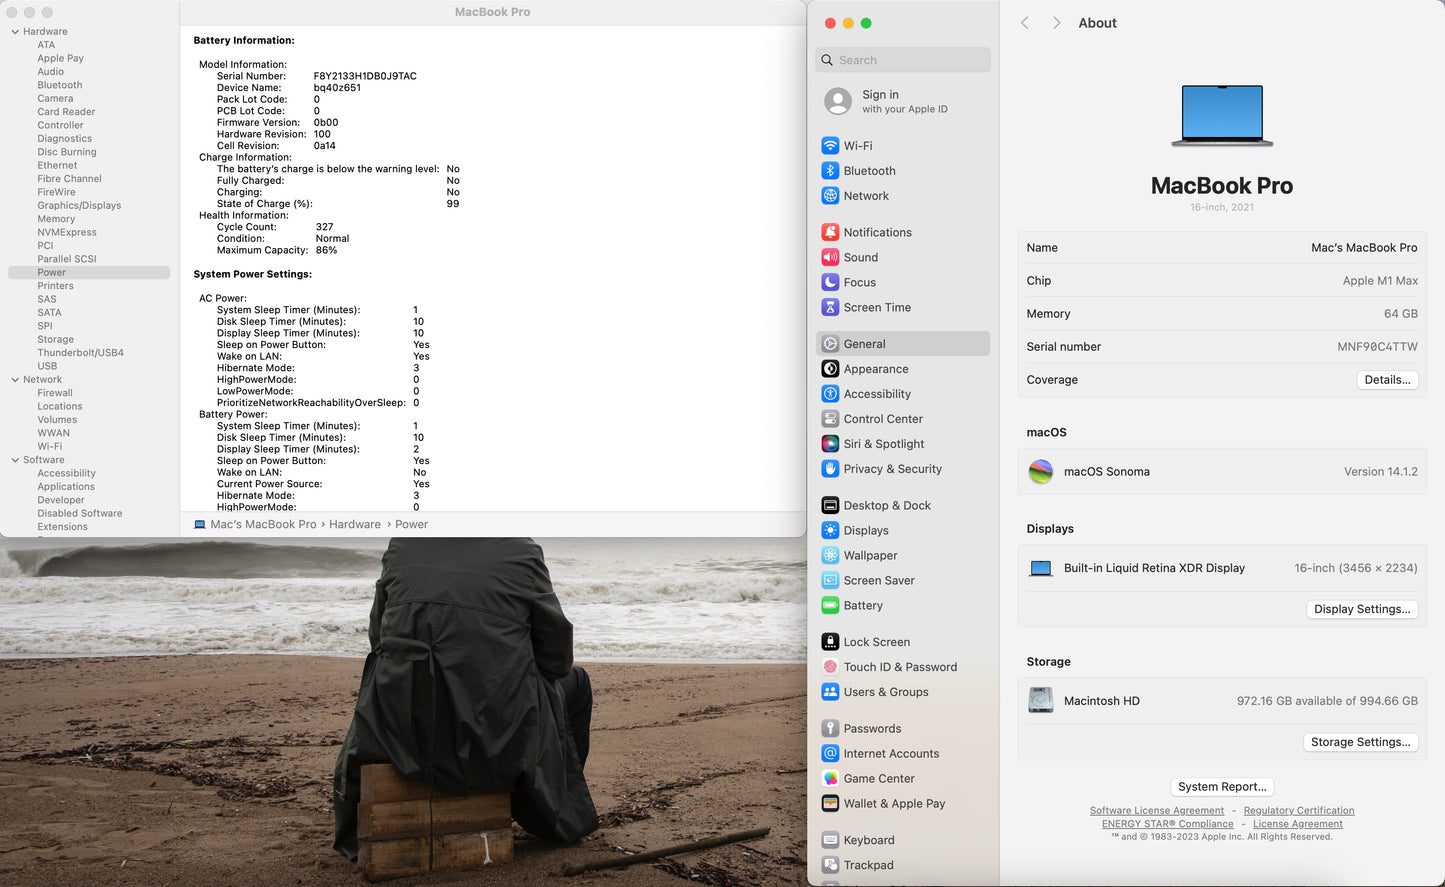Click the Macintosh HD disk icon

click(1041, 700)
